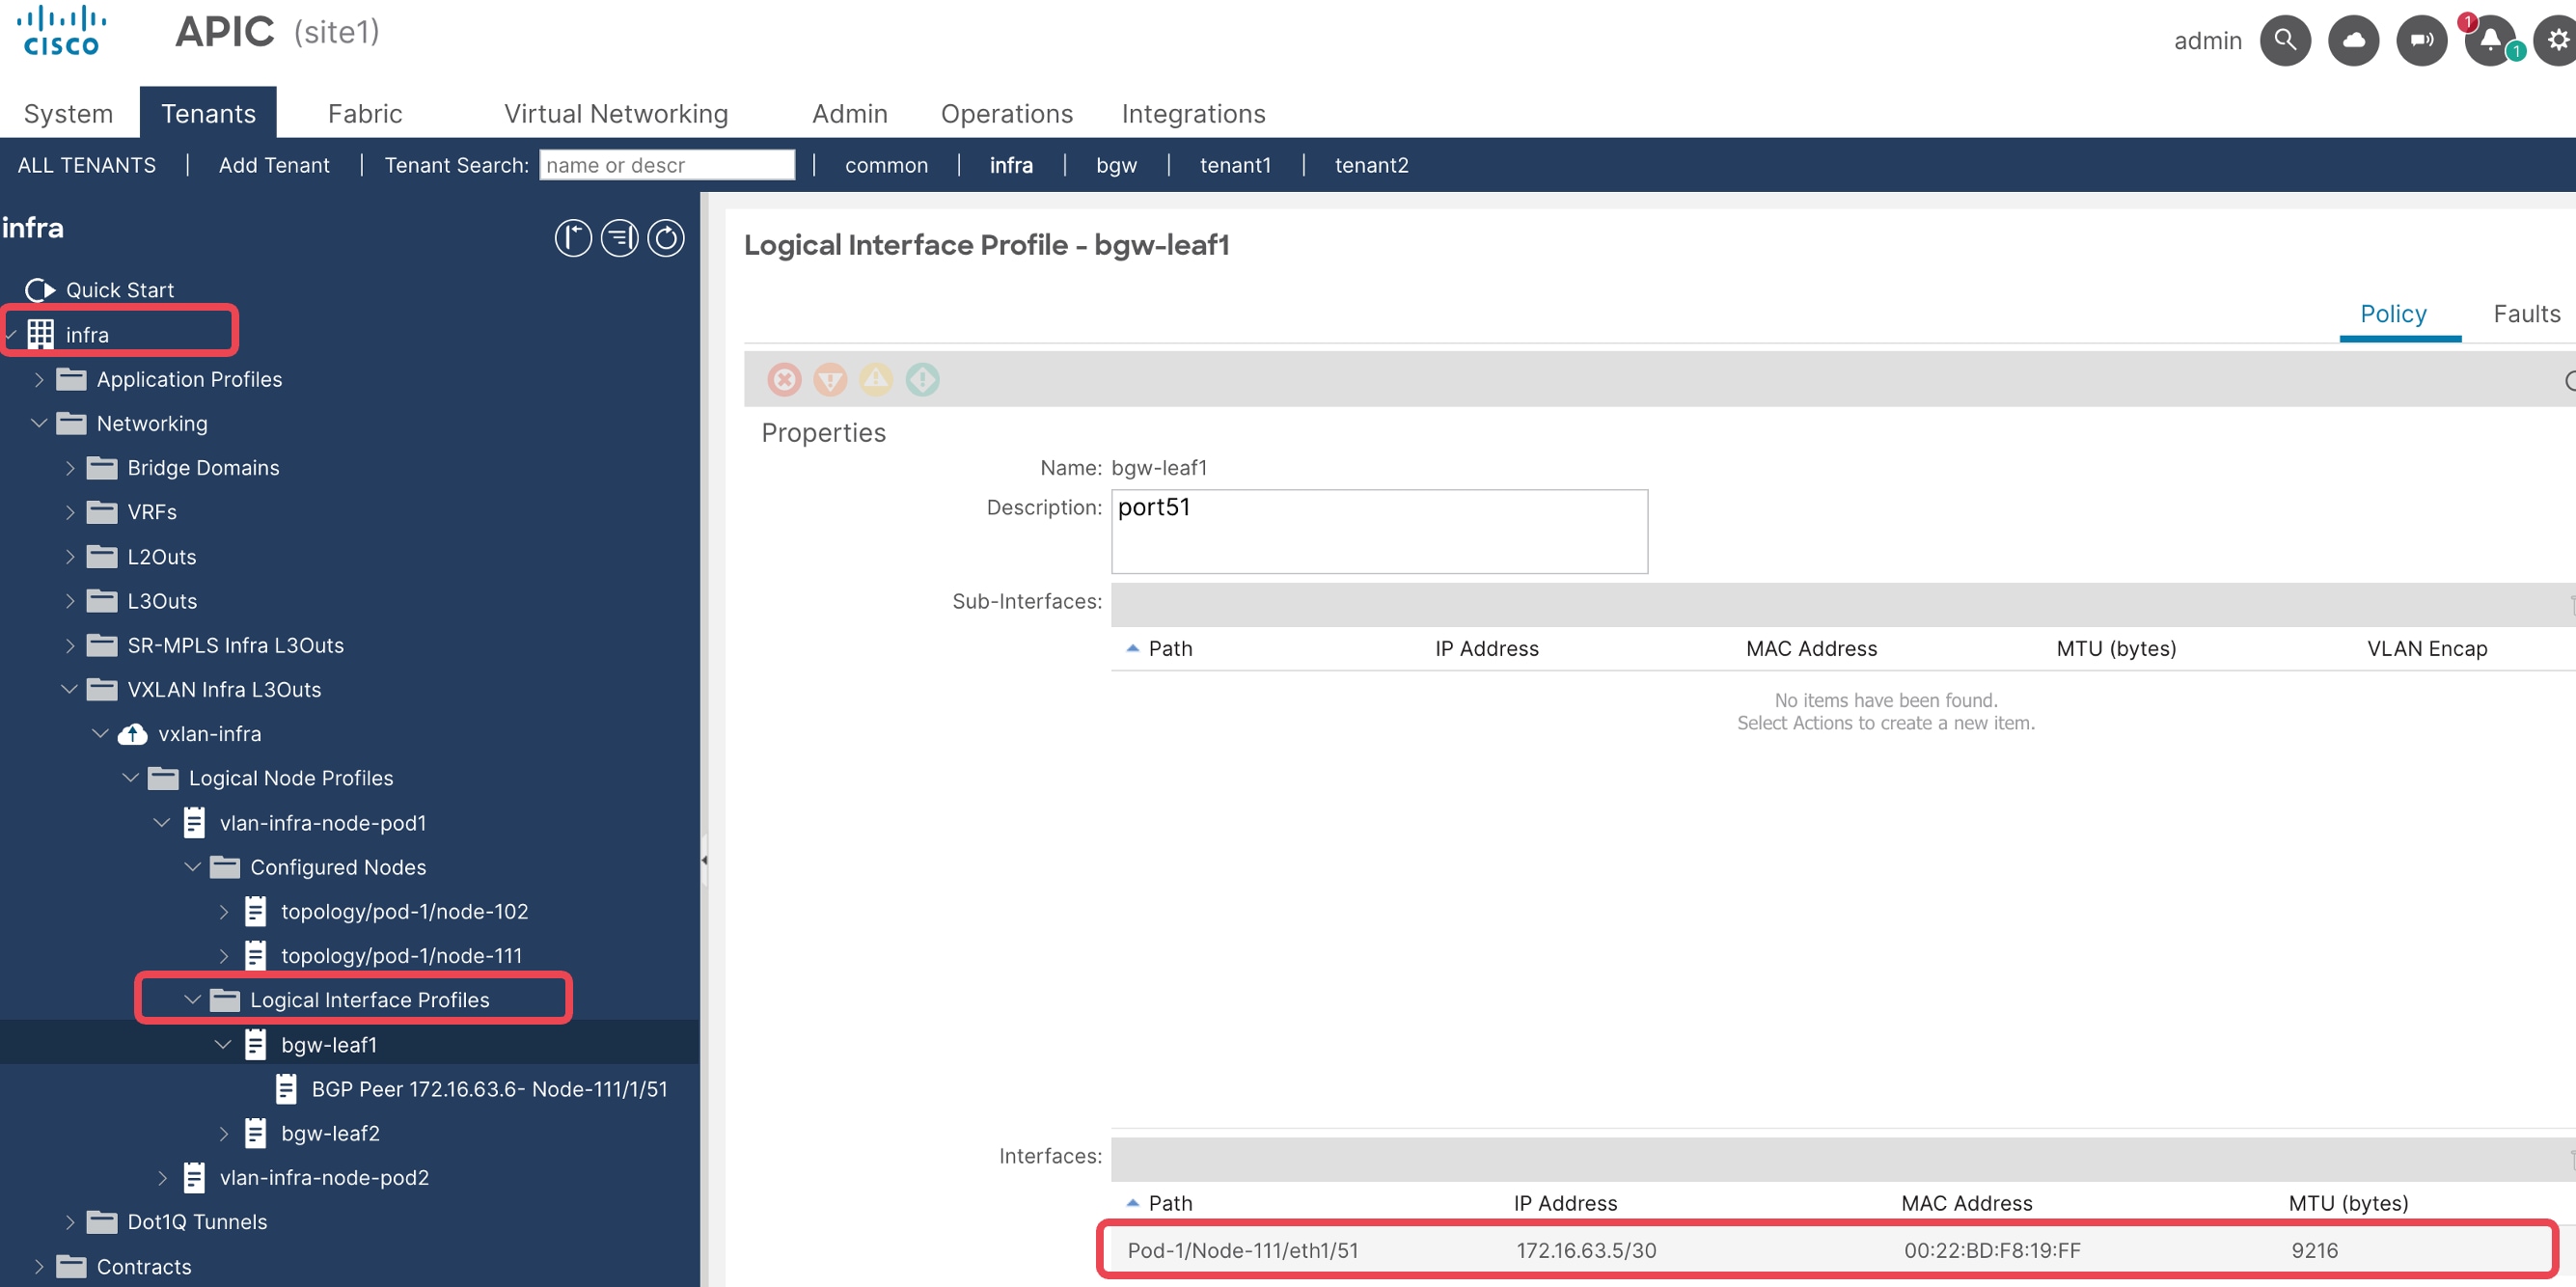
Task: Click the green warning fault icon
Action: pos(922,379)
